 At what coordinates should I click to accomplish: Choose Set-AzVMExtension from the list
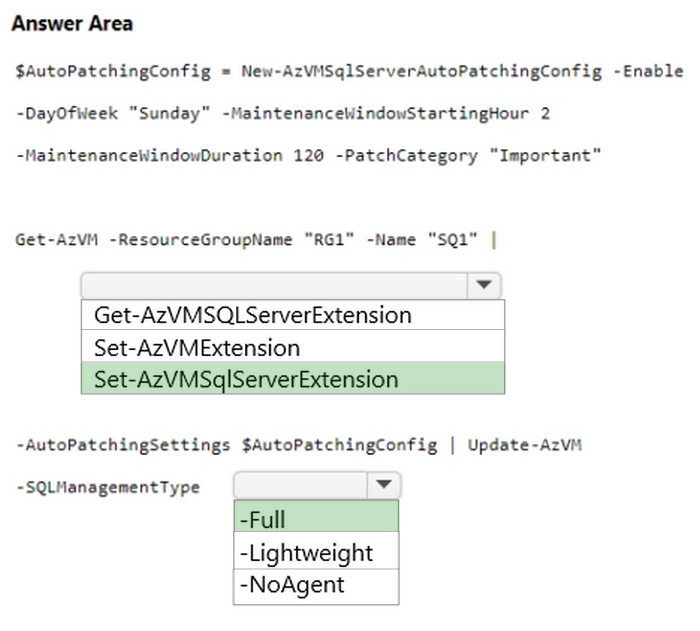[197, 347]
